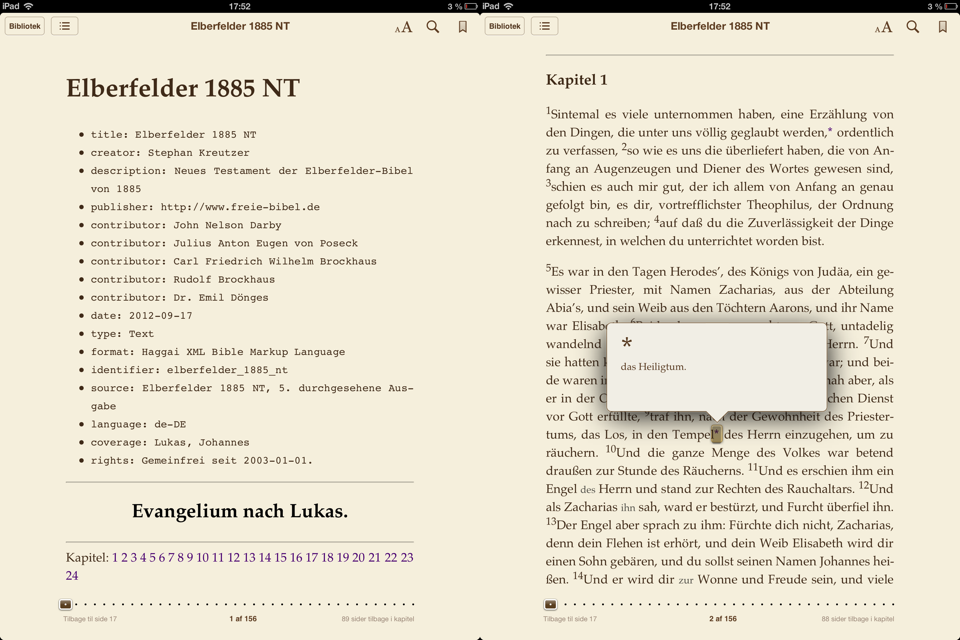Toggle bookmark on the left page
The image size is (960, 640).
click(462, 27)
